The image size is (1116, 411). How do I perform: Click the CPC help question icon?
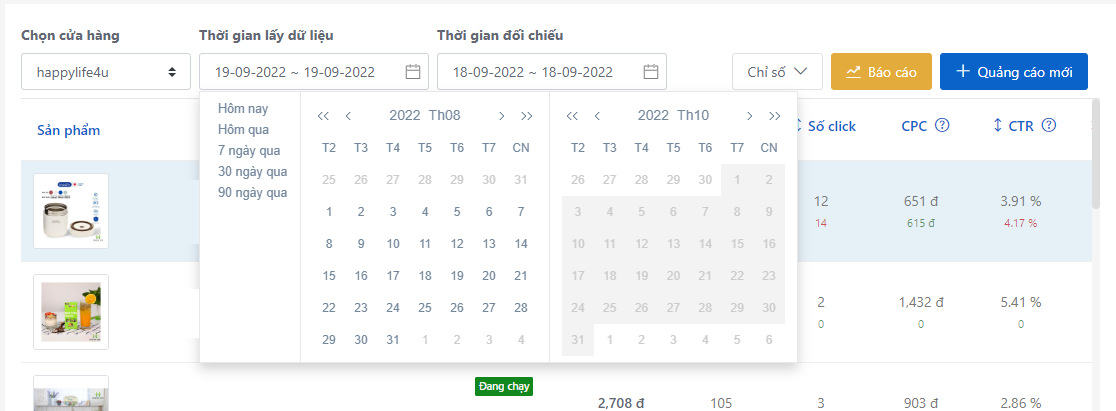pyautogui.click(x=942, y=126)
